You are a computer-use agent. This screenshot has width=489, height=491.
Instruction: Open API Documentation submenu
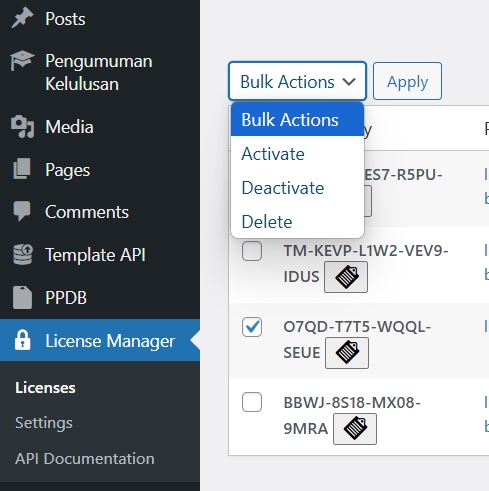coord(85,459)
